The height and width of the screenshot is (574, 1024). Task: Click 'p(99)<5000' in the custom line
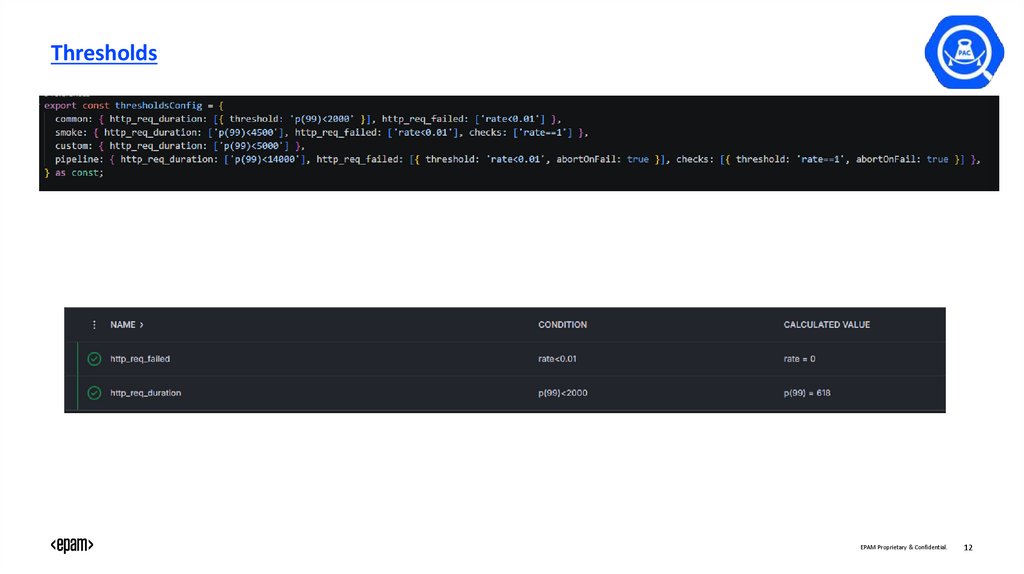(x=251, y=146)
